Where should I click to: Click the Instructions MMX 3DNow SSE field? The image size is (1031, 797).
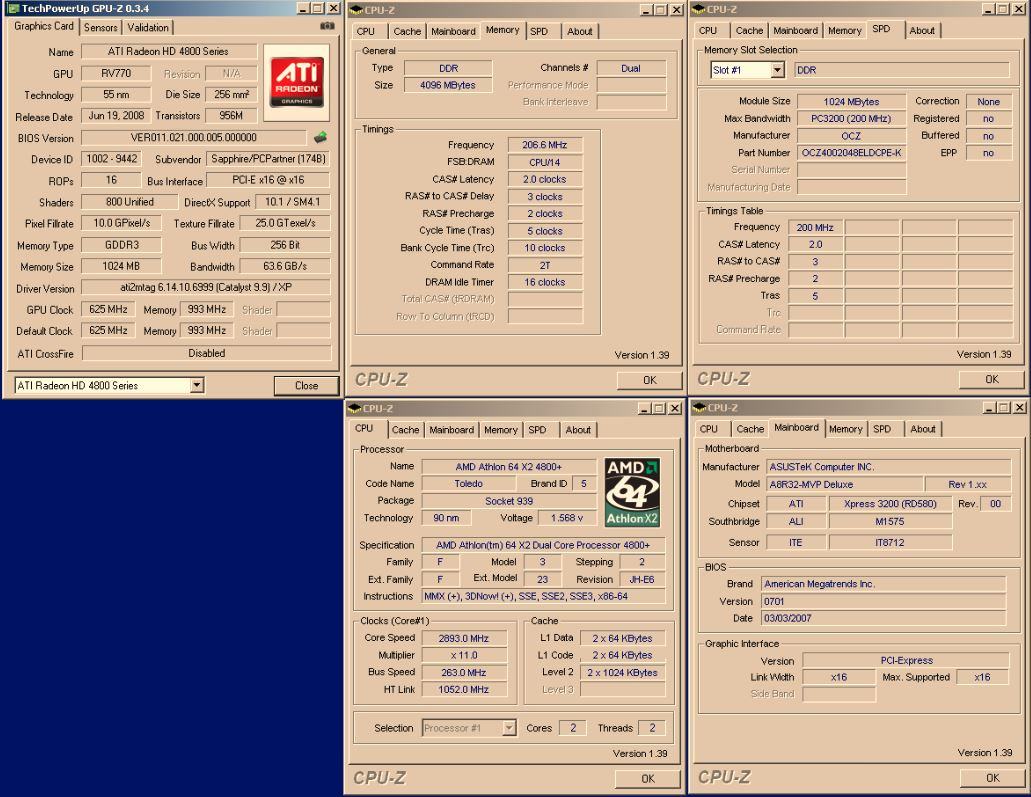(x=543, y=596)
